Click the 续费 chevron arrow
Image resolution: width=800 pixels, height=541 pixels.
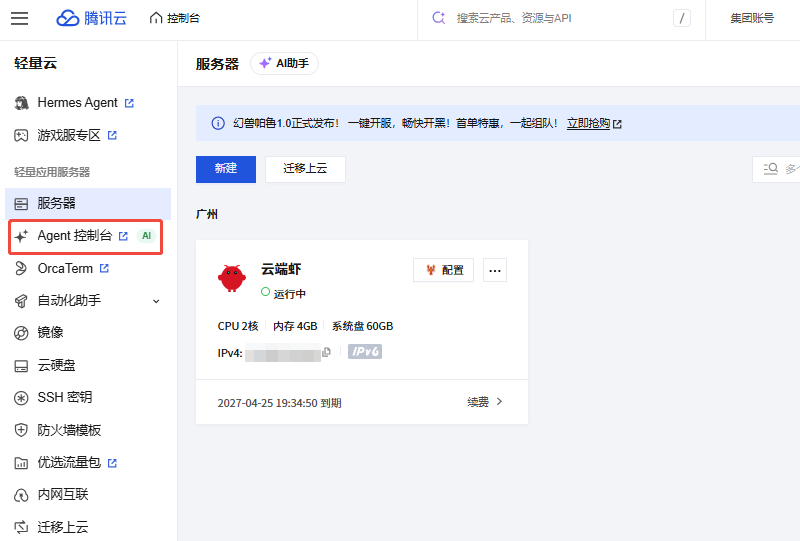click(x=499, y=402)
